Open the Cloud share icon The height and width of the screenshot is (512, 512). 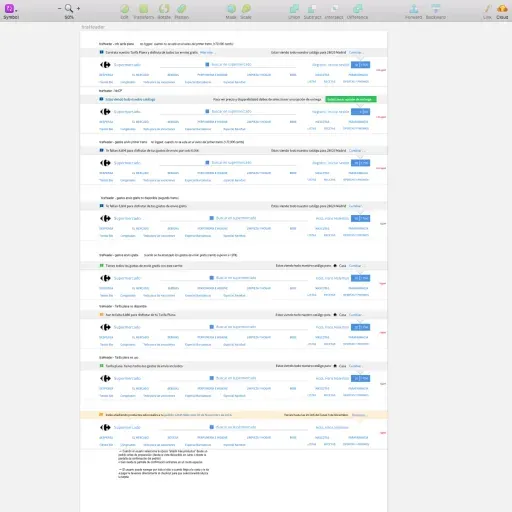pyautogui.click(x=502, y=9)
